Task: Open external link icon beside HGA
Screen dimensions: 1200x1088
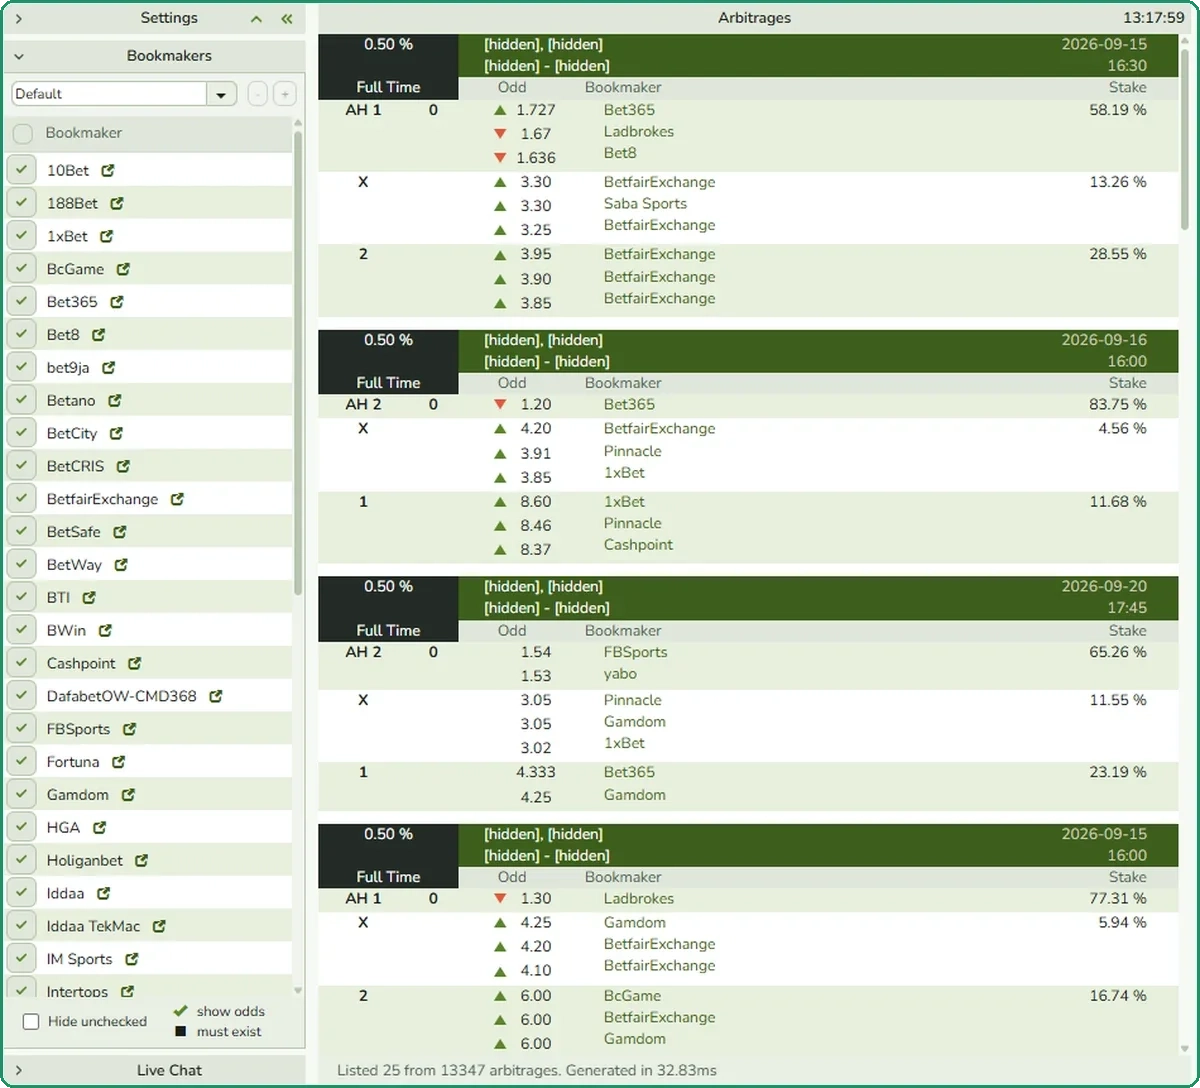Action: (99, 827)
